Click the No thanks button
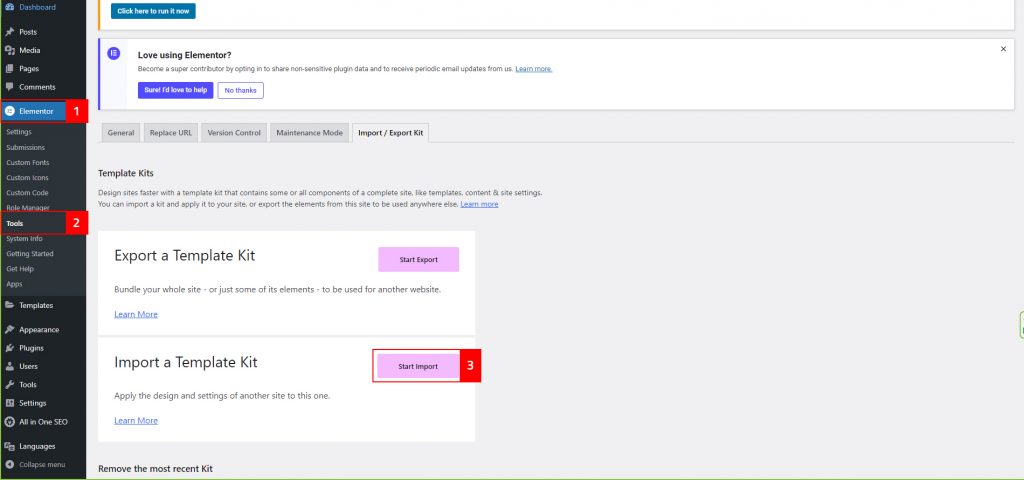This screenshot has height=480, width=1024. [x=240, y=90]
